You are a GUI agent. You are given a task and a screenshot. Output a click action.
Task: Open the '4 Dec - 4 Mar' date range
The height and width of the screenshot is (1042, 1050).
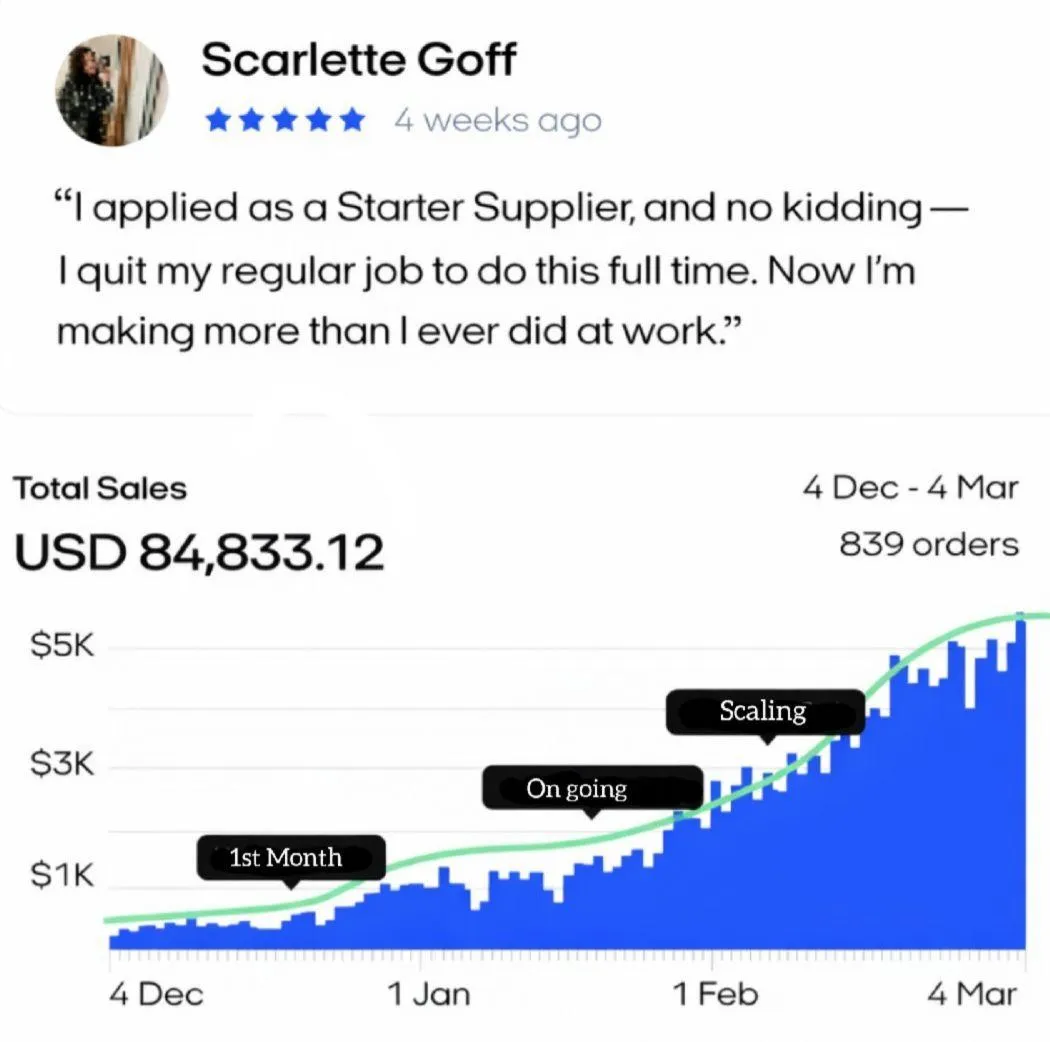point(909,488)
